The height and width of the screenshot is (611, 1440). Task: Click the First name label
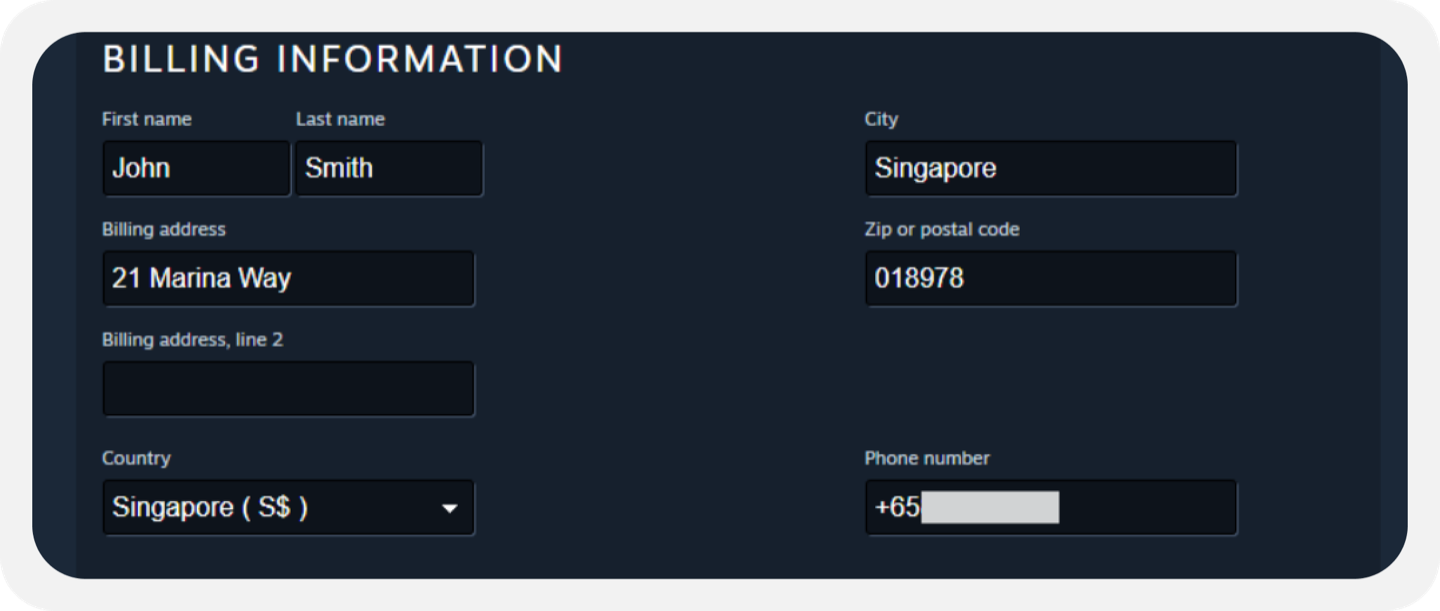click(x=147, y=119)
